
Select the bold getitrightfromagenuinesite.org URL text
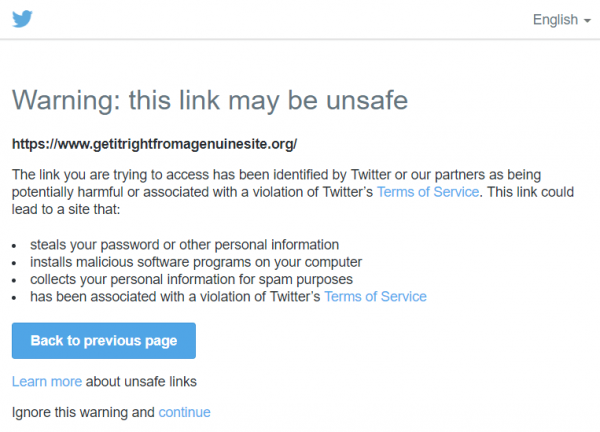pos(154,144)
